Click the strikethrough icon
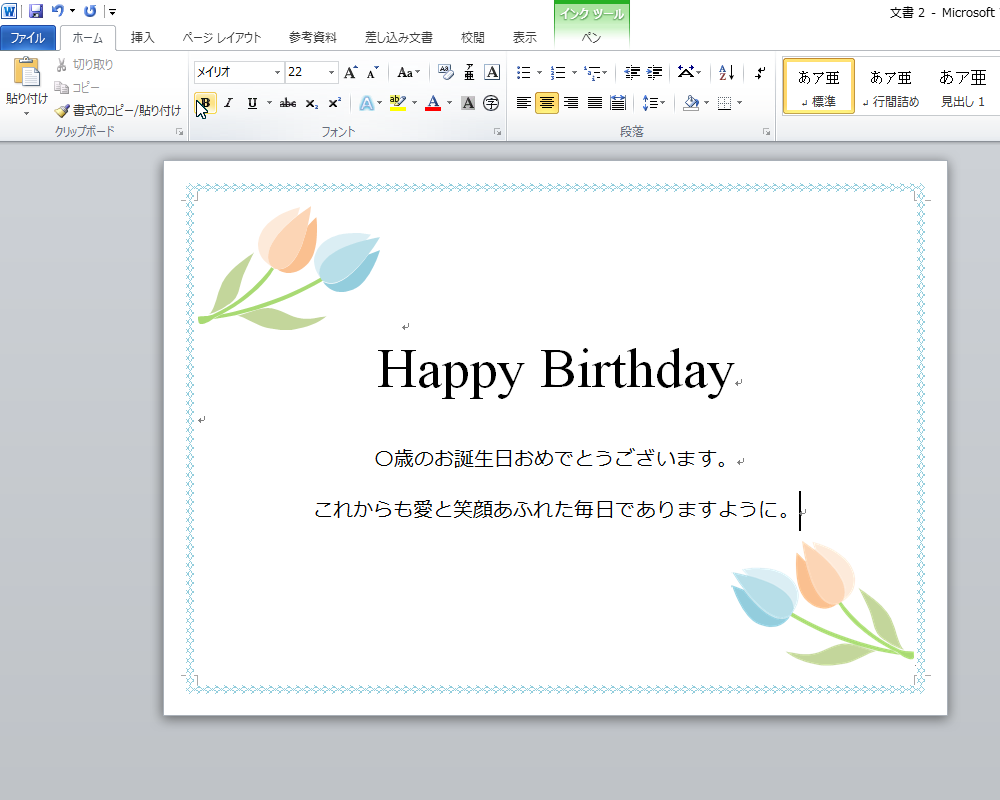 (x=288, y=103)
